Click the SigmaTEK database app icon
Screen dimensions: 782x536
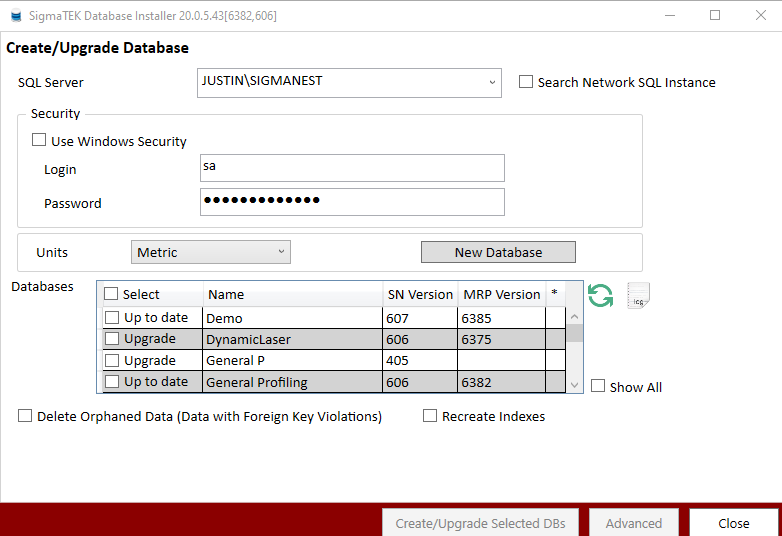click(x=16, y=15)
